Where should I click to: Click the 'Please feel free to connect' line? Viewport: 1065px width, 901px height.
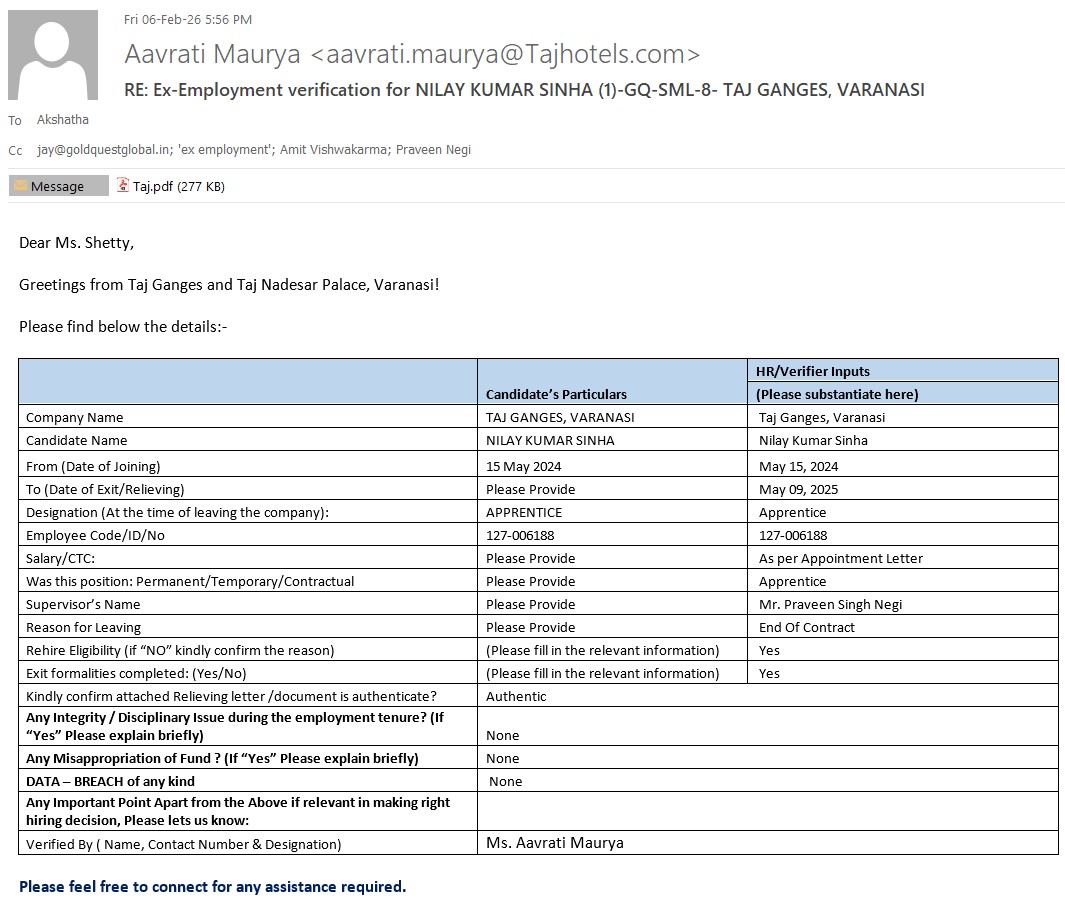pos(212,886)
